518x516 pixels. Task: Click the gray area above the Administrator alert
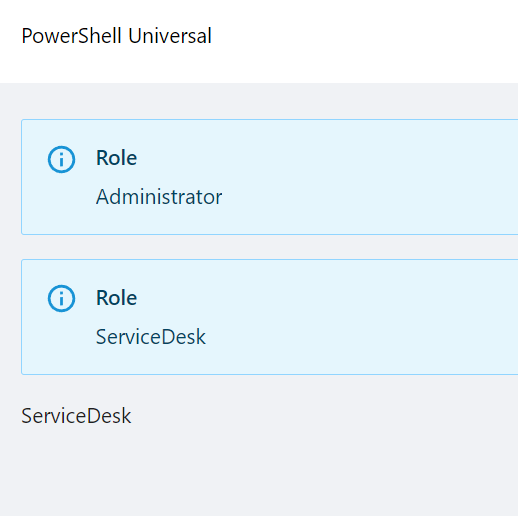click(259, 101)
